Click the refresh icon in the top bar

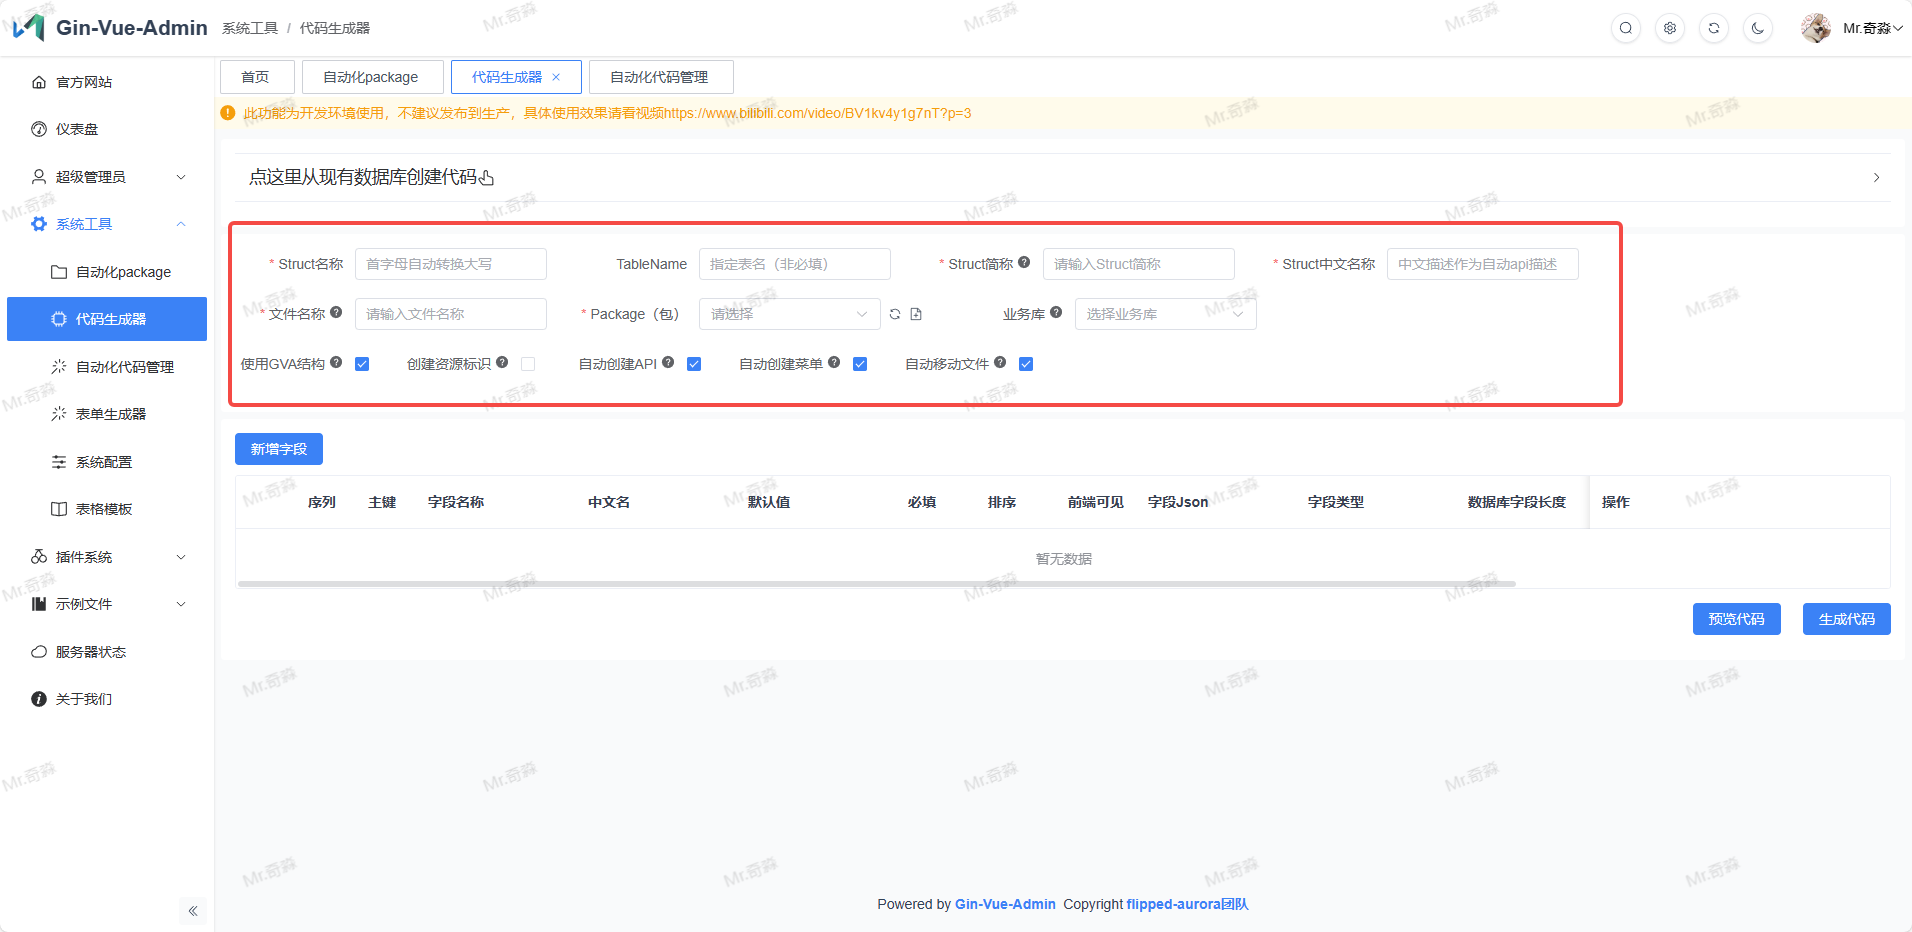pyautogui.click(x=1714, y=28)
